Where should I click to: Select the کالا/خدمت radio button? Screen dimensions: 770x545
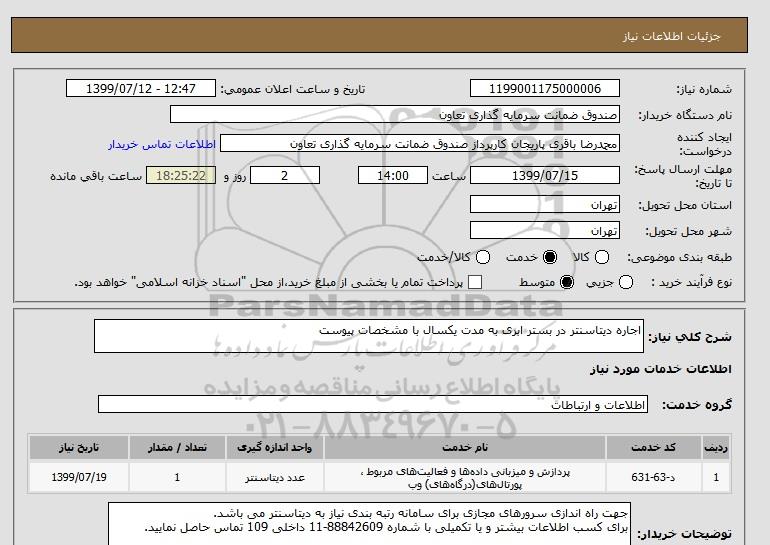(x=483, y=257)
